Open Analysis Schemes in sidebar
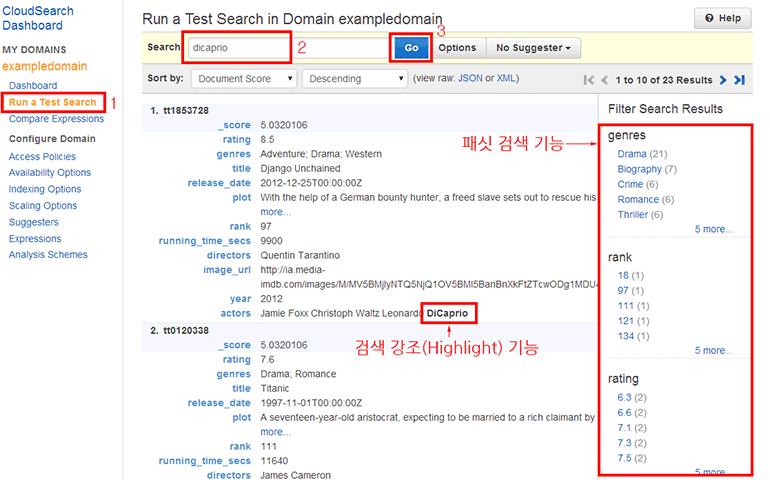 tap(48, 254)
